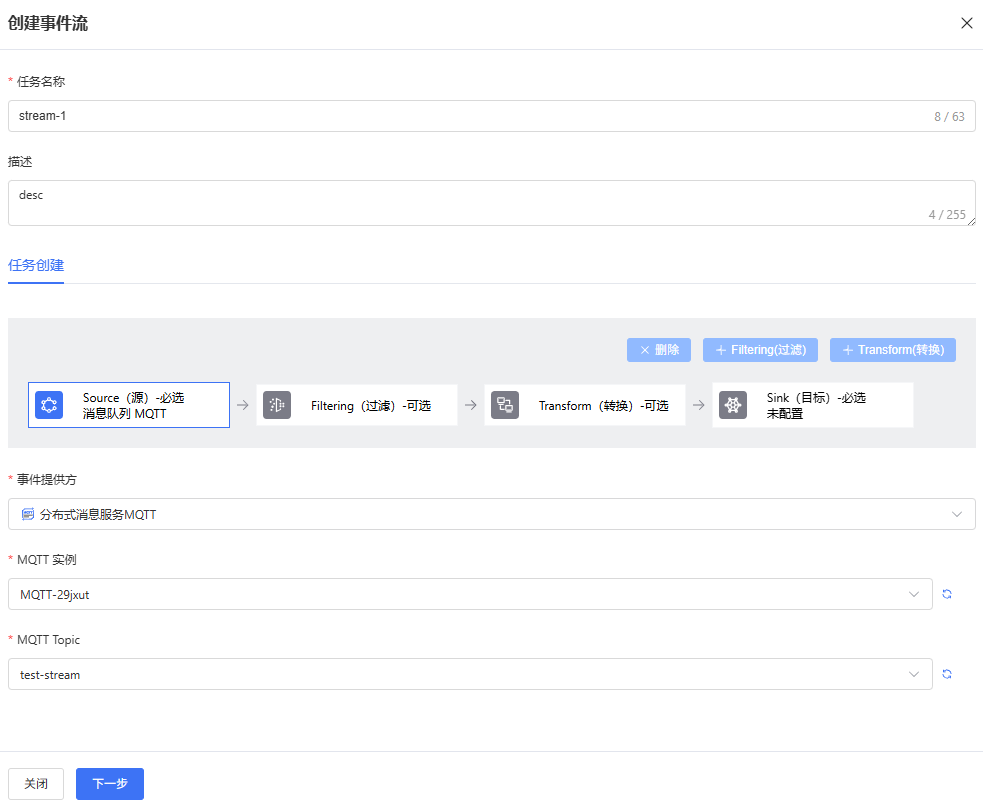
Task: Click the arrow between Filtering and Transform
Action: [x=471, y=405]
